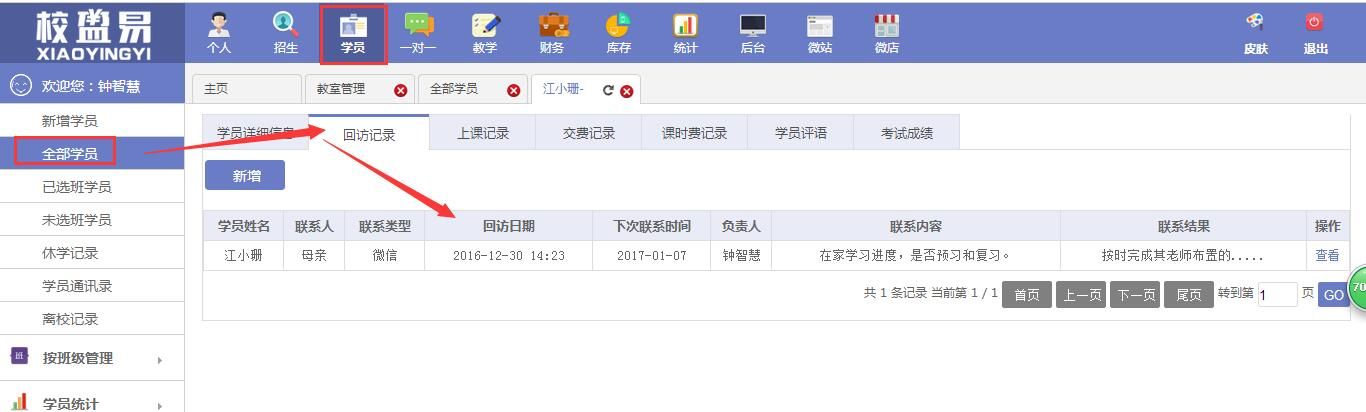Open the 微站 microsite module
The width and height of the screenshot is (1366, 412).
coord(819,33)
